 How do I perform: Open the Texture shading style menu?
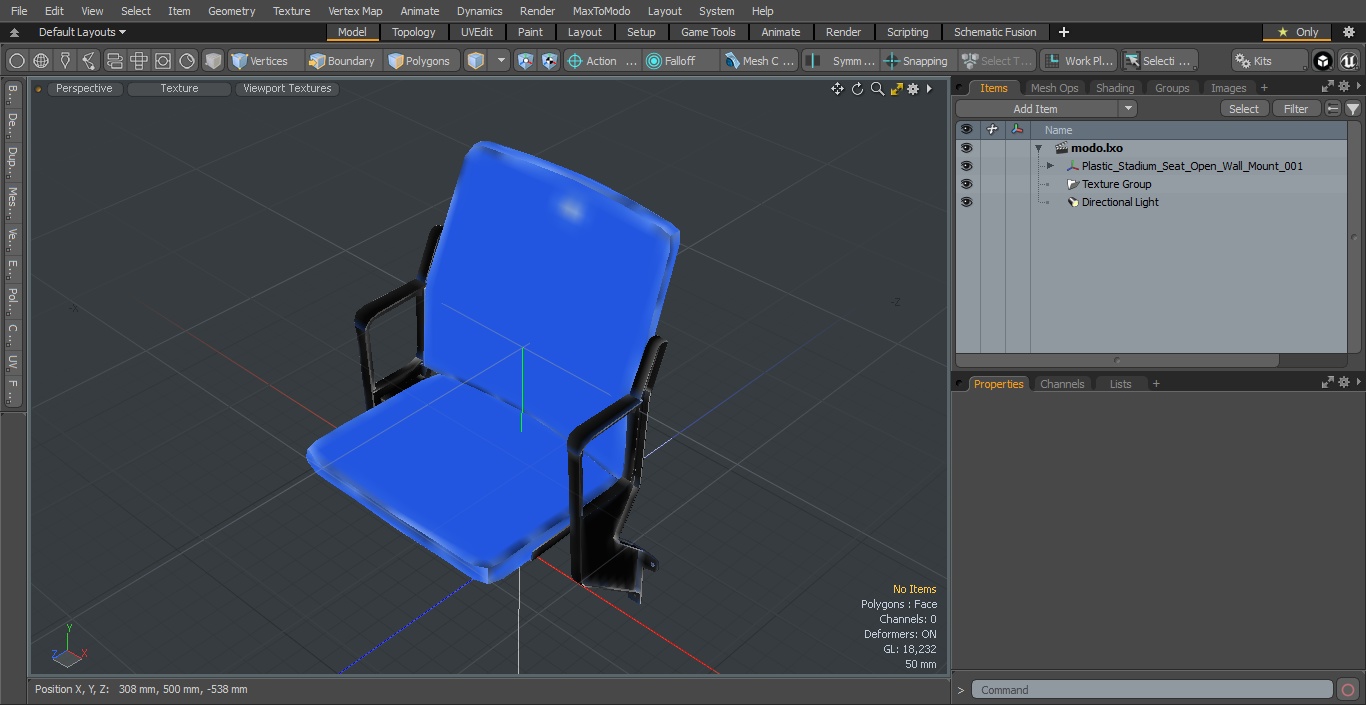click(179, 88)
